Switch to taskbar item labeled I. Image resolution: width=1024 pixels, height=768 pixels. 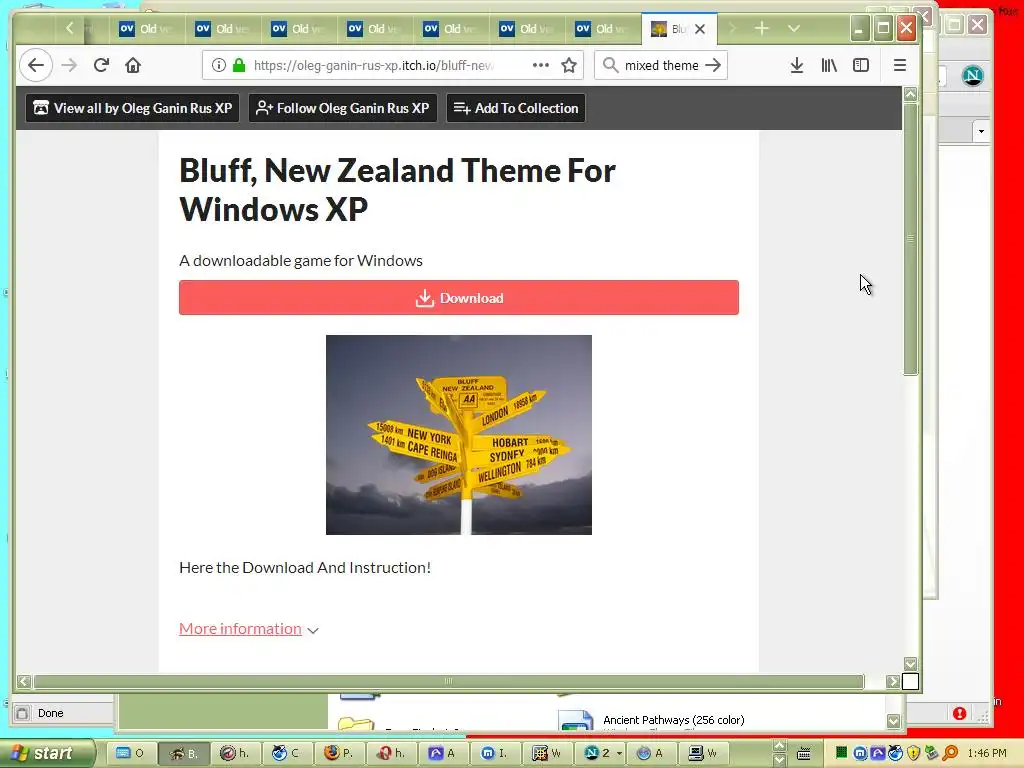pyautogui.click(x=494, y=753)
